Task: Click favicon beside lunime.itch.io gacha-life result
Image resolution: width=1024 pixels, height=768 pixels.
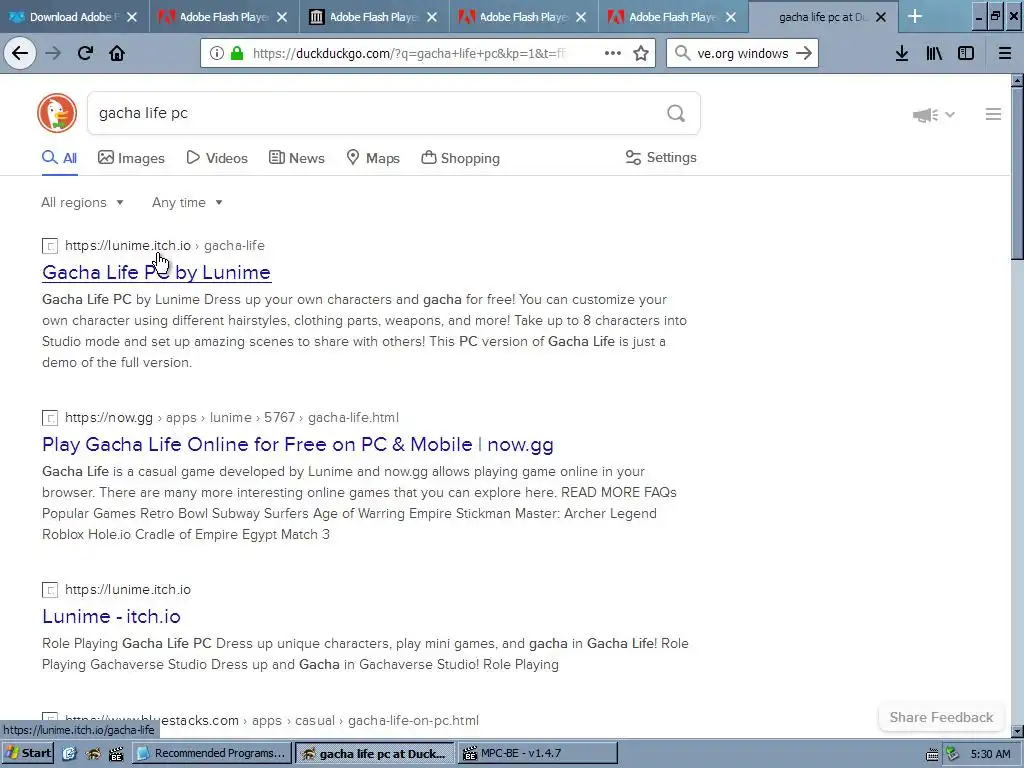Action: tap(50, 246)
